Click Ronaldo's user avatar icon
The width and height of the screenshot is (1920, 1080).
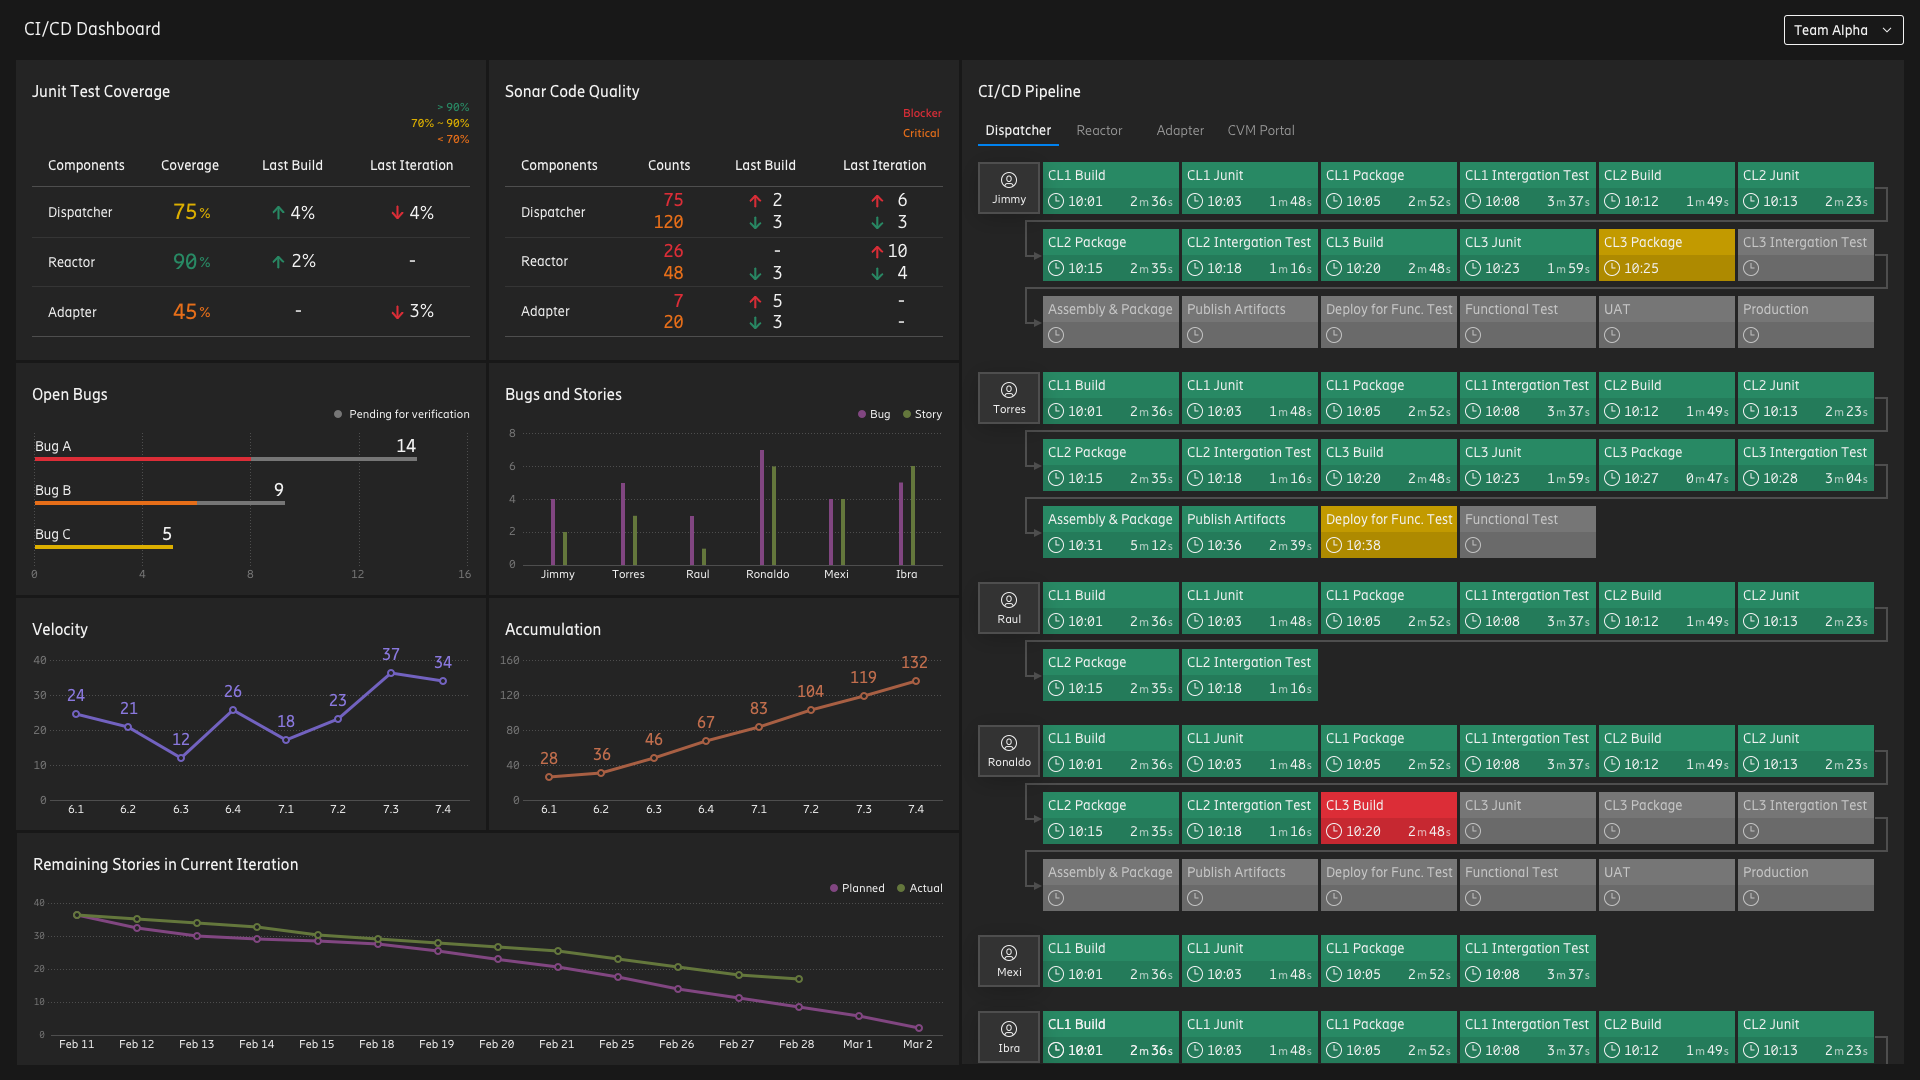[1009, 743]
